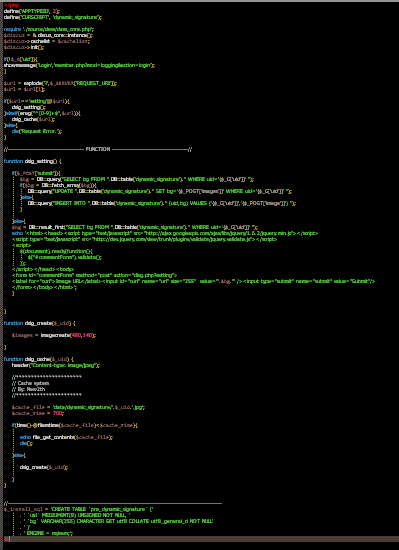Screen dimensions: 399x550
Task: Click the label Image URL input line
Action: click(194, 281)
